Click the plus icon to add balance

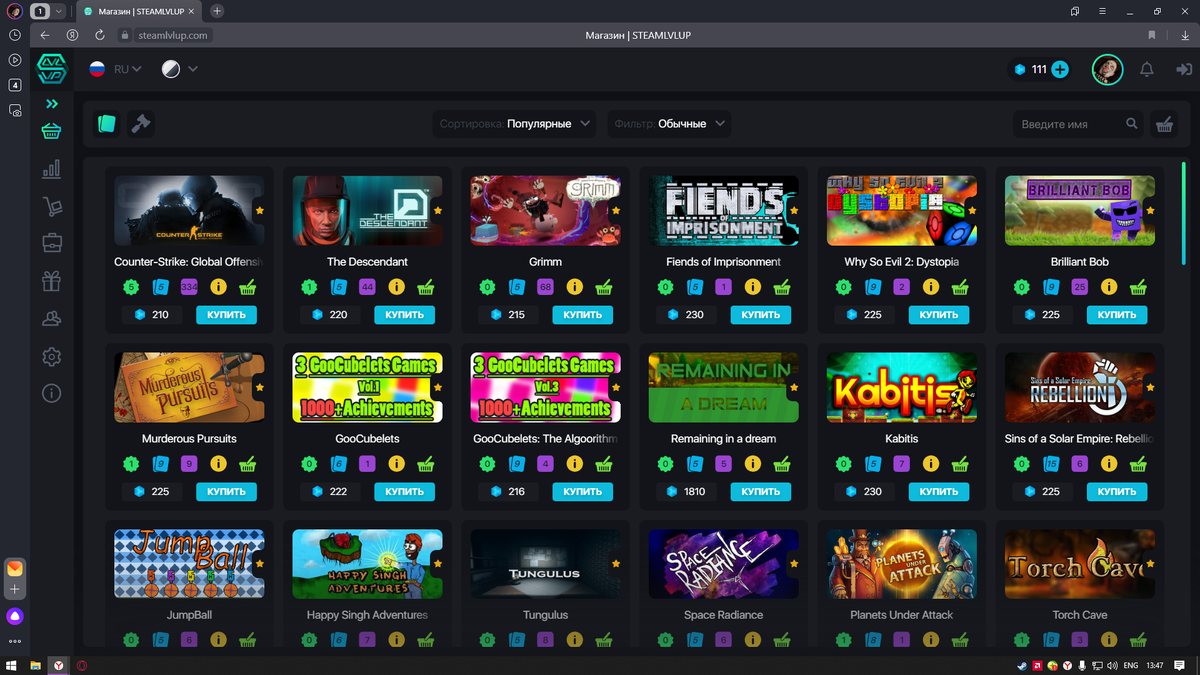tap(1060, 70)
